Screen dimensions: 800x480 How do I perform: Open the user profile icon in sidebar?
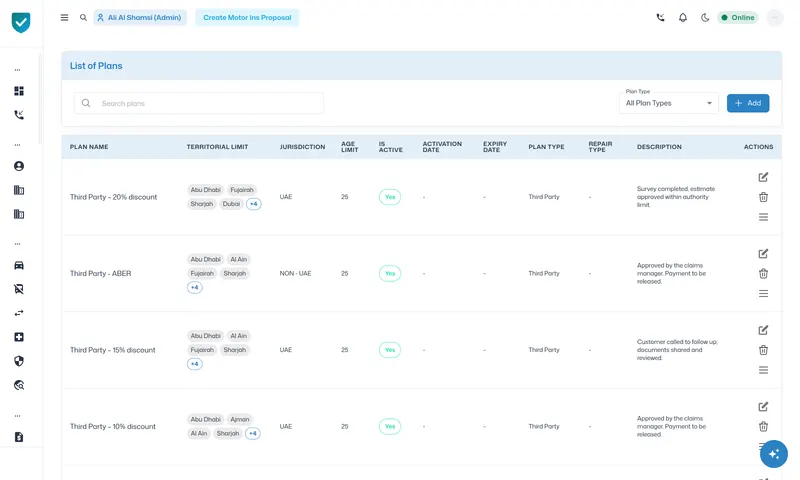(x=19, y=166)
